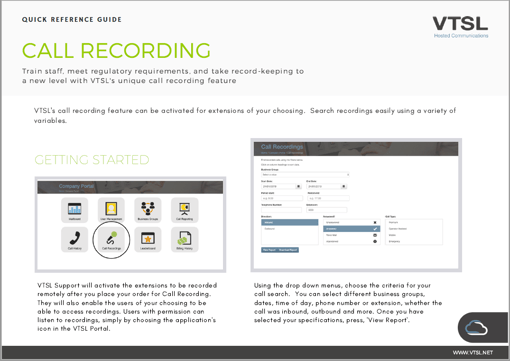Open the Dashboard icon in Company Portal
Screen dimensions: 510x361
74,210
